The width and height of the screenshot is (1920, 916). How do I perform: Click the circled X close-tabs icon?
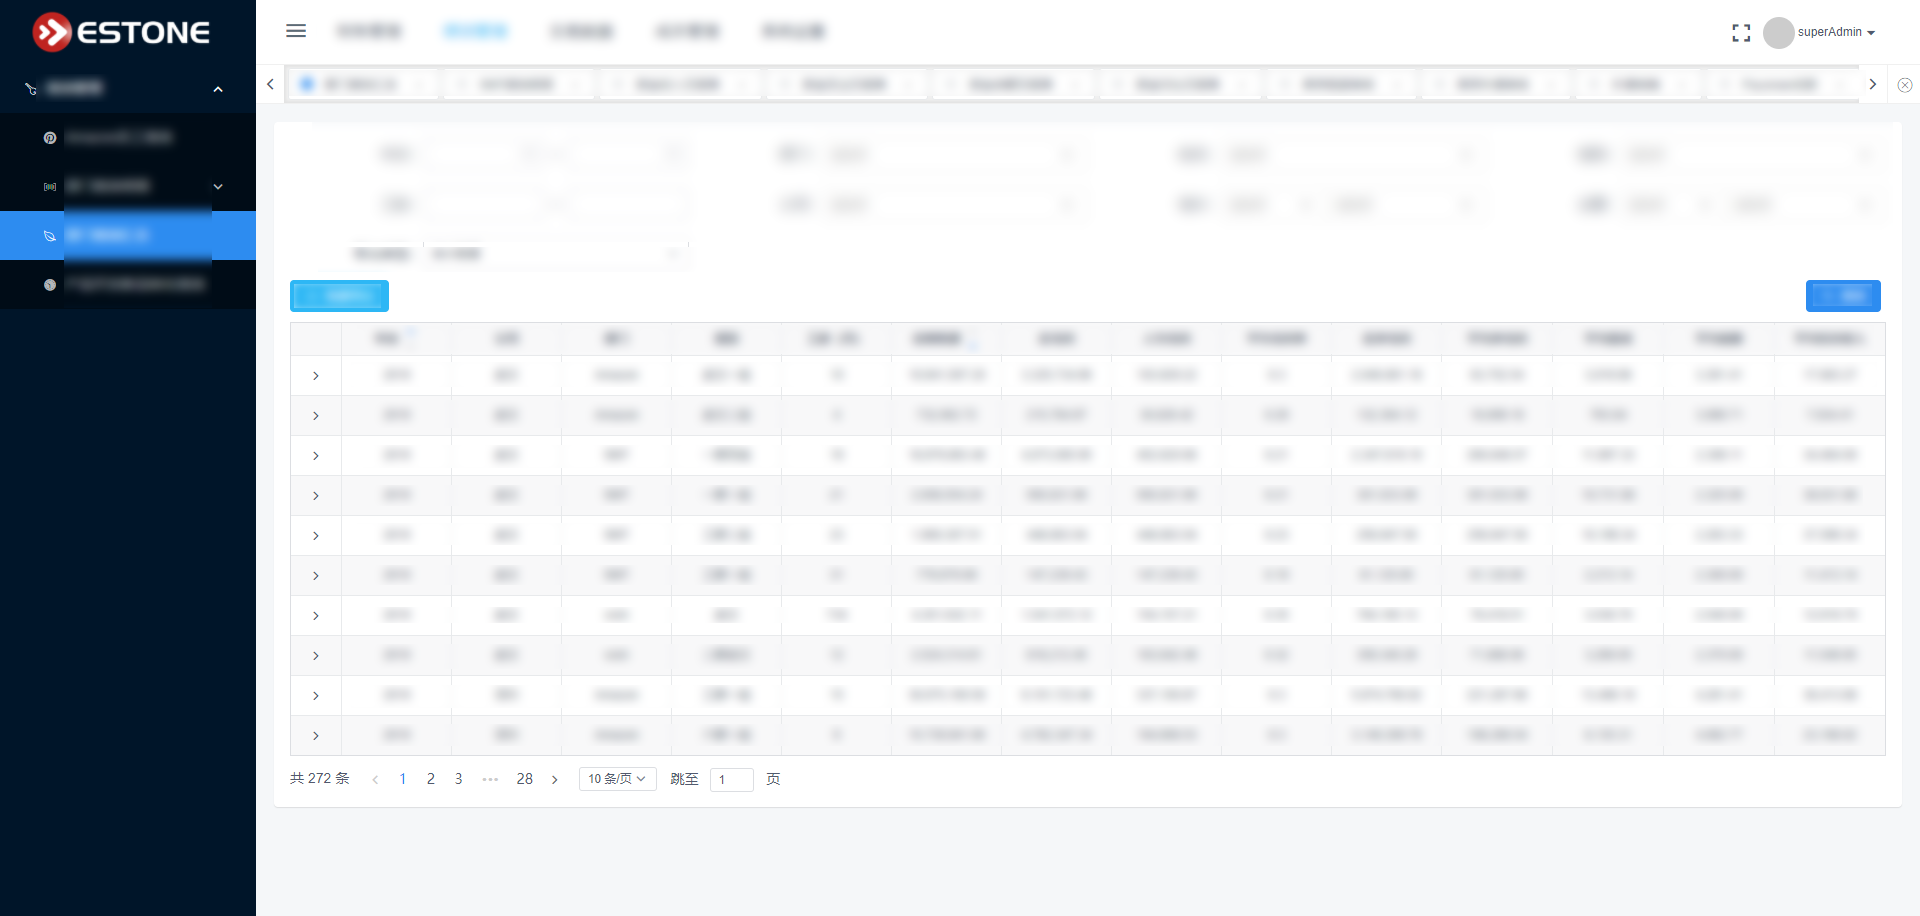coord(1905,85)
